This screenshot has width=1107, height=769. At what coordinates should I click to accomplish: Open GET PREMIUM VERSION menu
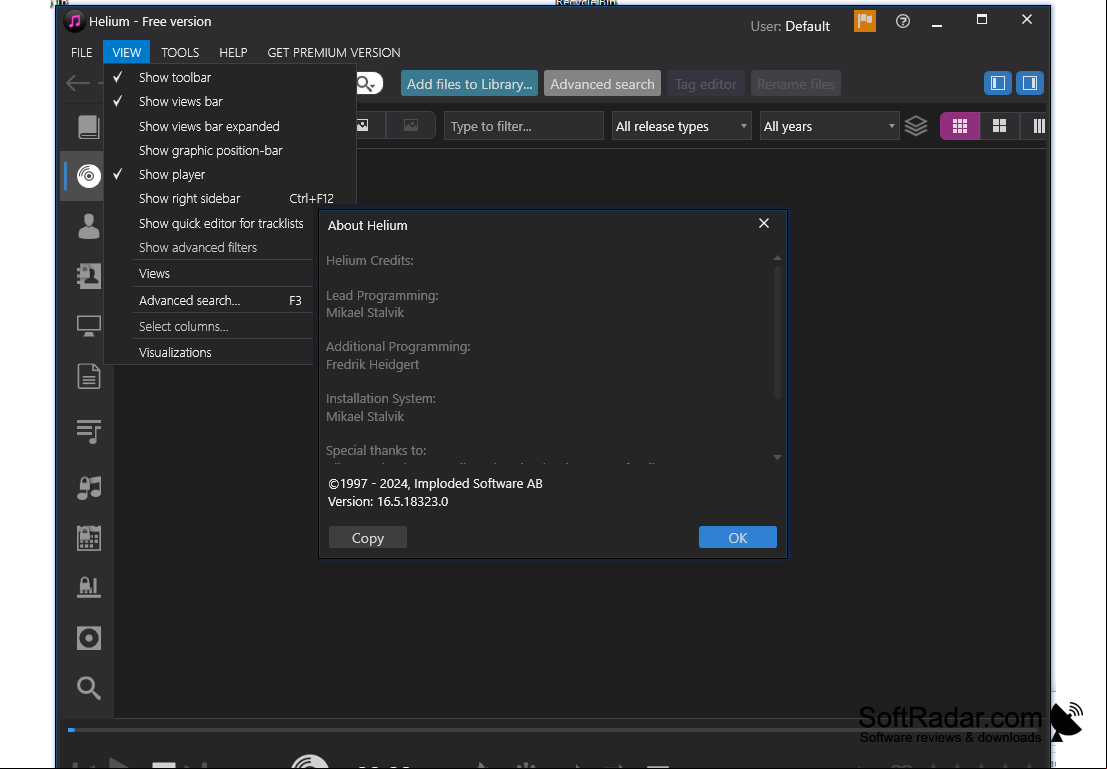tap(334, 52)
